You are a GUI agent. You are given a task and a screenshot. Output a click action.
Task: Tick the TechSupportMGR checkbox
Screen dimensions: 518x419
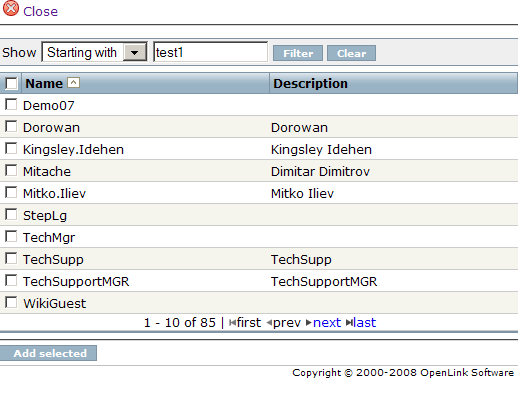pos(11,280)
